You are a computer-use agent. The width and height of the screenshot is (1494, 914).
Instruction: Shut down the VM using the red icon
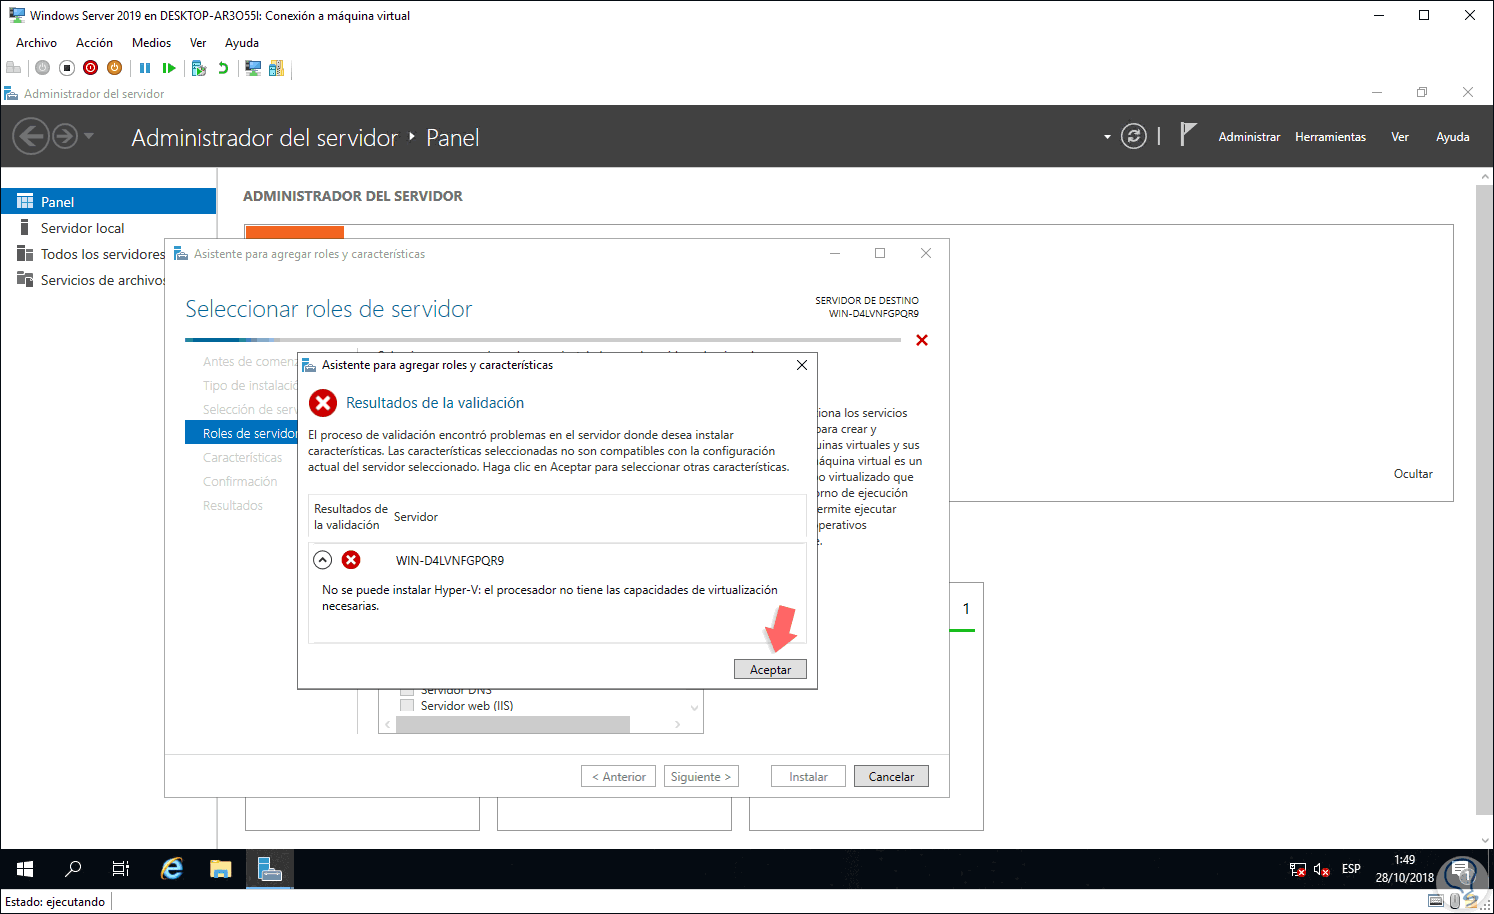[x=91, y=68]
